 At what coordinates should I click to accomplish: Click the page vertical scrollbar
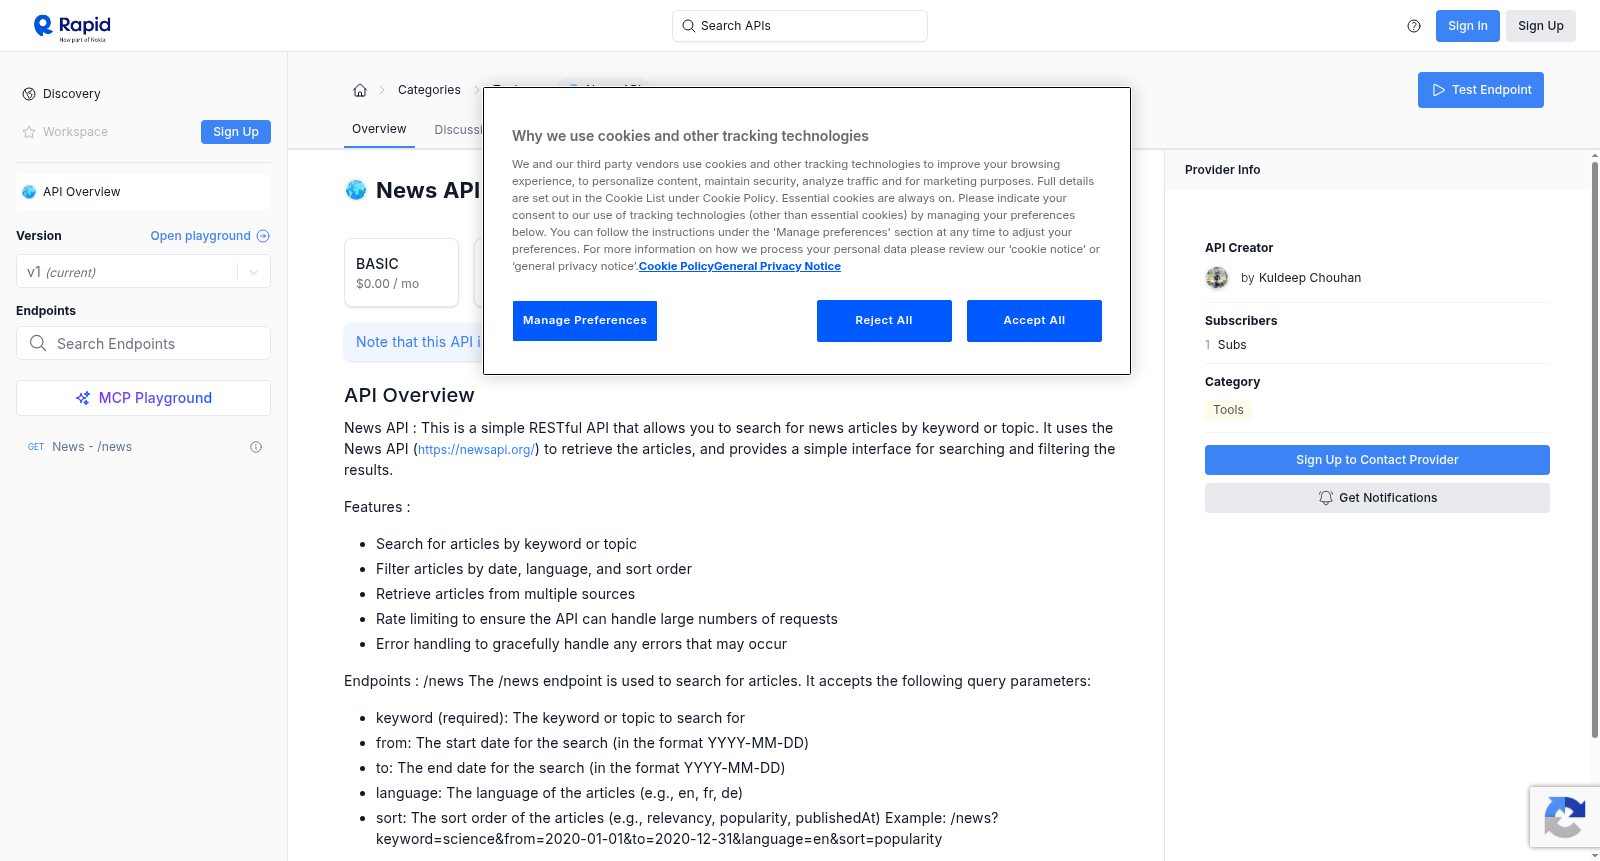pyautogui.click(x=1595, y=450)
